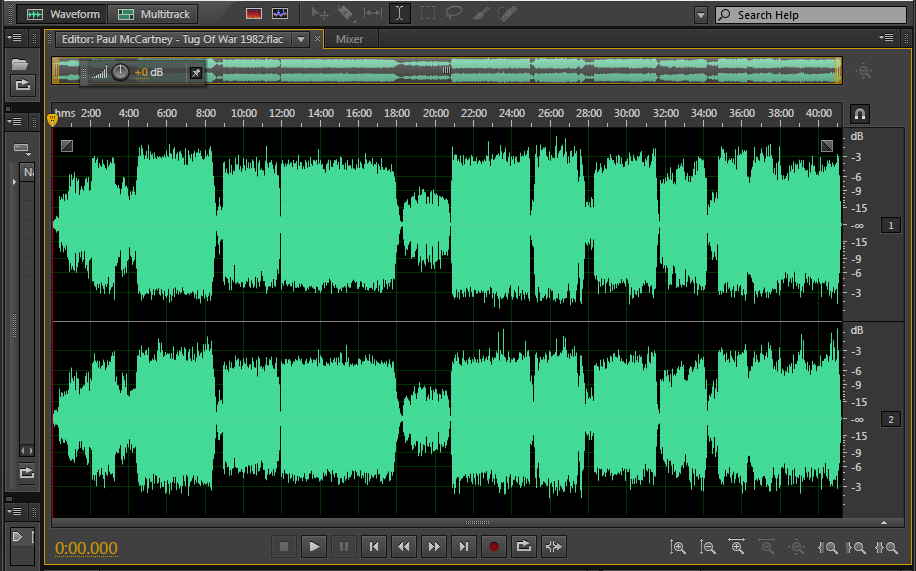Viewport: 916px width, 571px height.
Task: Toggle loop playback
Action: (523, 547)
